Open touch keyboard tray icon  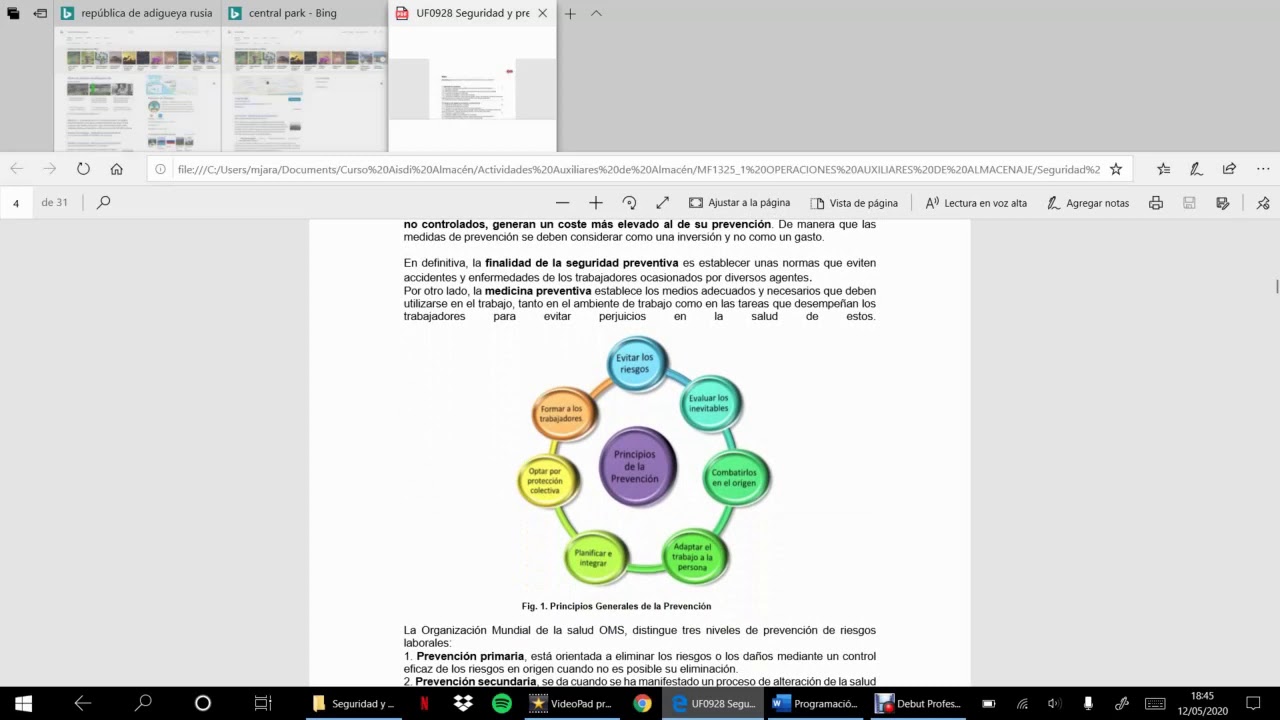point(1154,703)
